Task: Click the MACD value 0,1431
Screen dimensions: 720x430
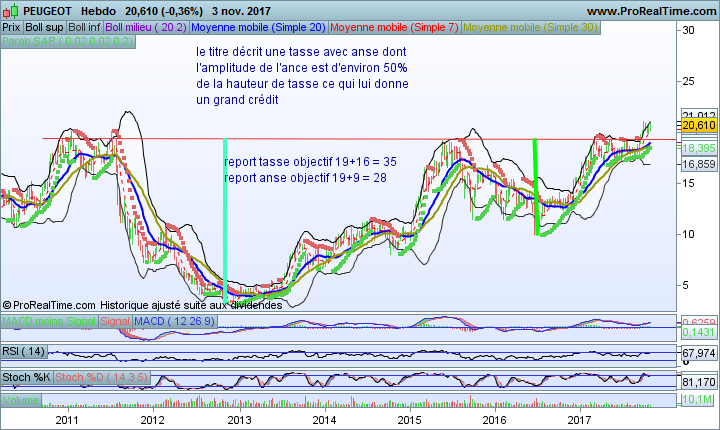Action: pos(699,332)
